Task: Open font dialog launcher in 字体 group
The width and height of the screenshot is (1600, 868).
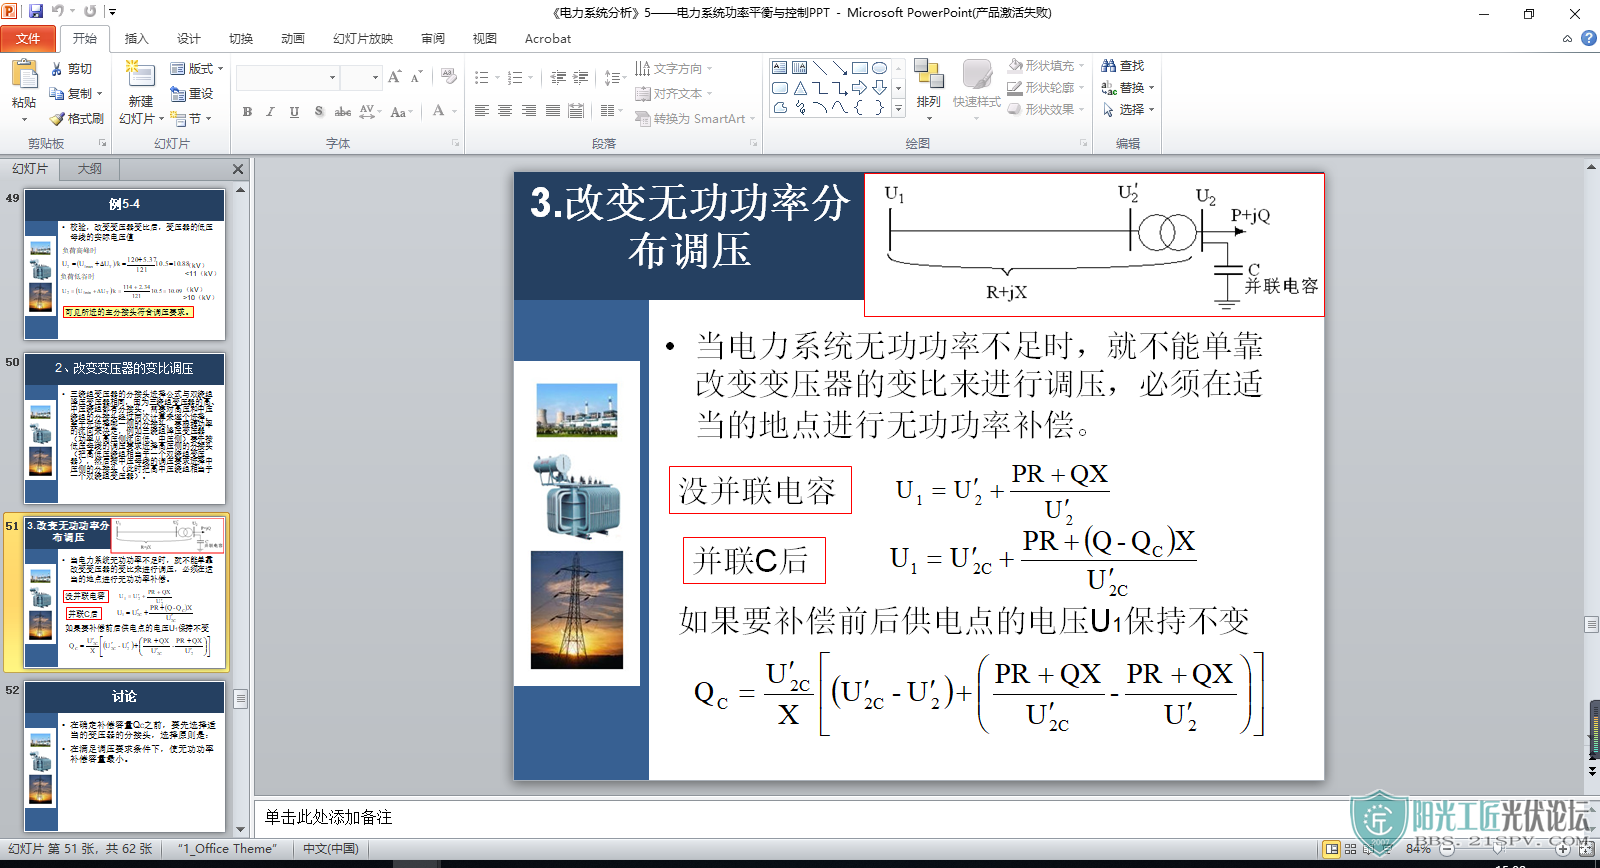Action: click(455, 143)
